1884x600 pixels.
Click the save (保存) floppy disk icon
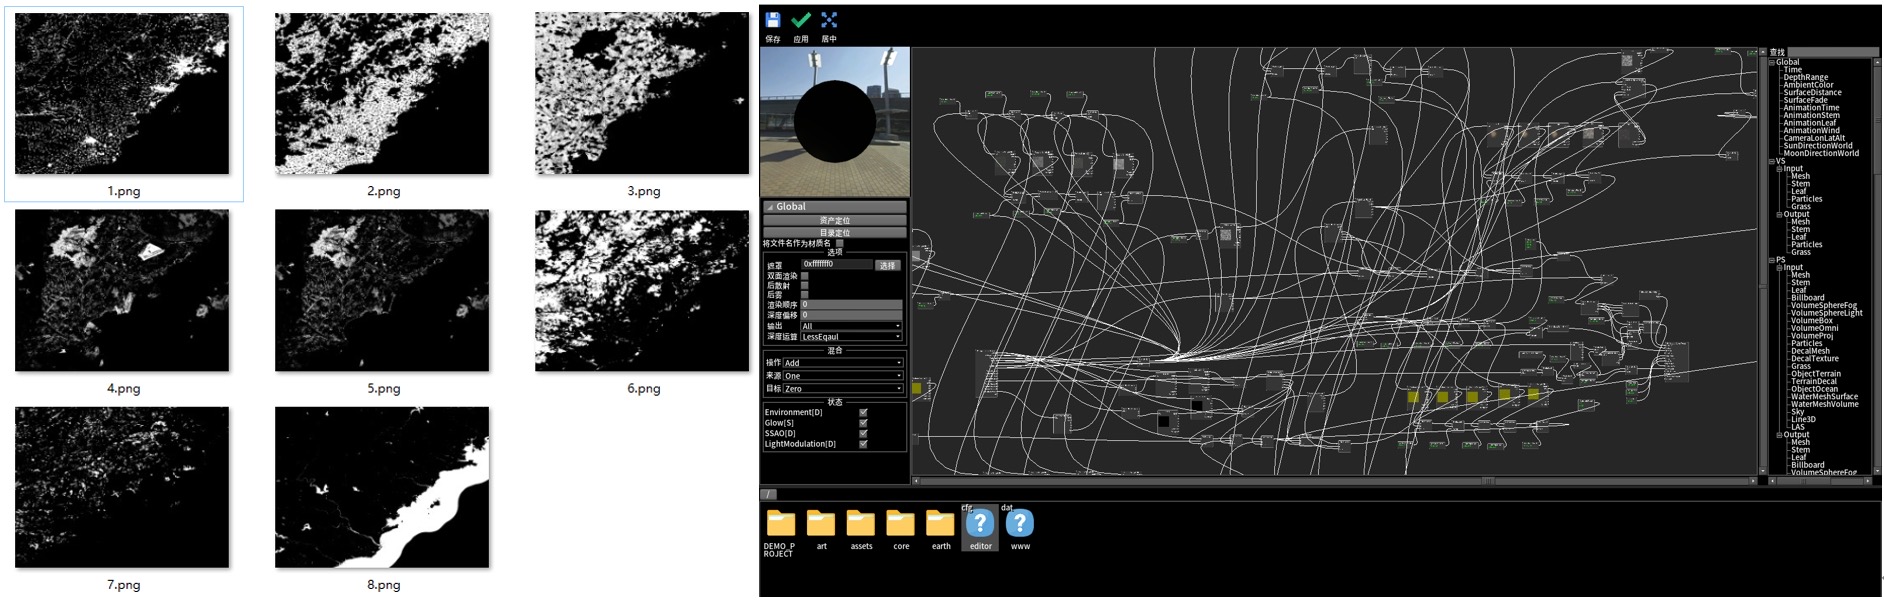pyautogui.click(x=772, y=21)
